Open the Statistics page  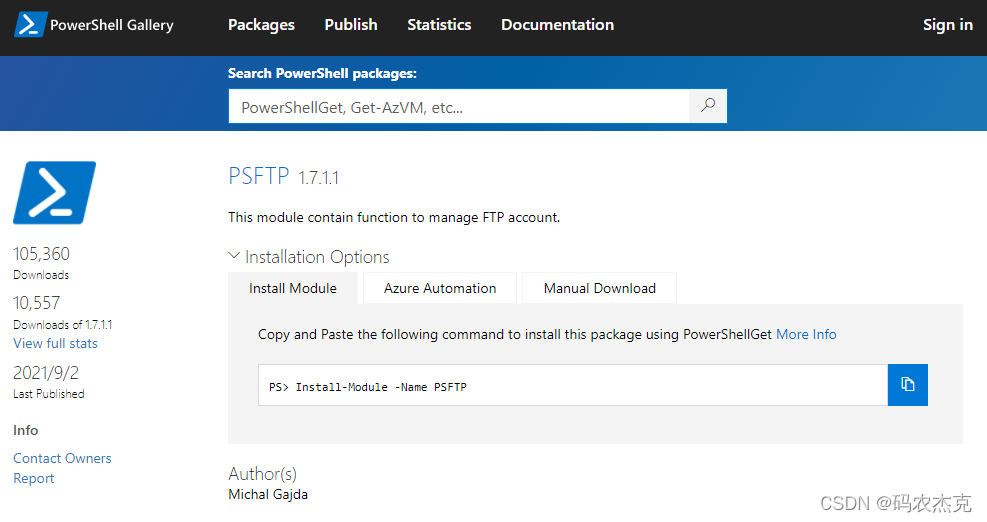[439, 25]
